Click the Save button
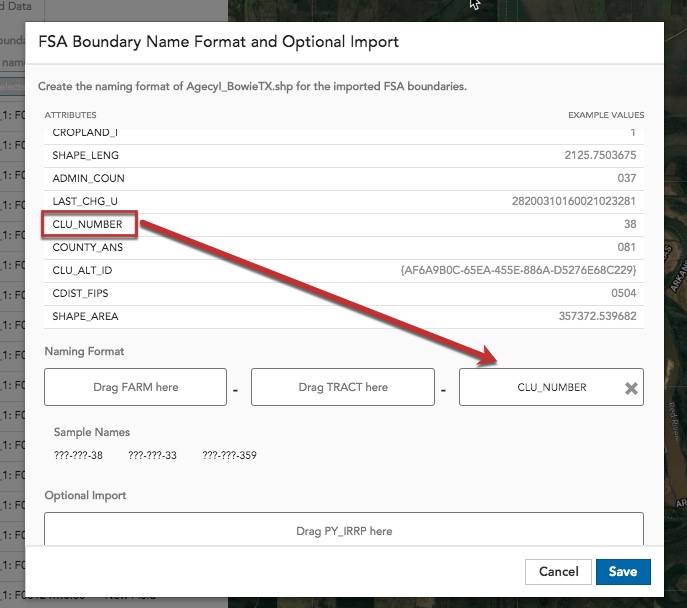687x608 pixels. coord(623,572)
